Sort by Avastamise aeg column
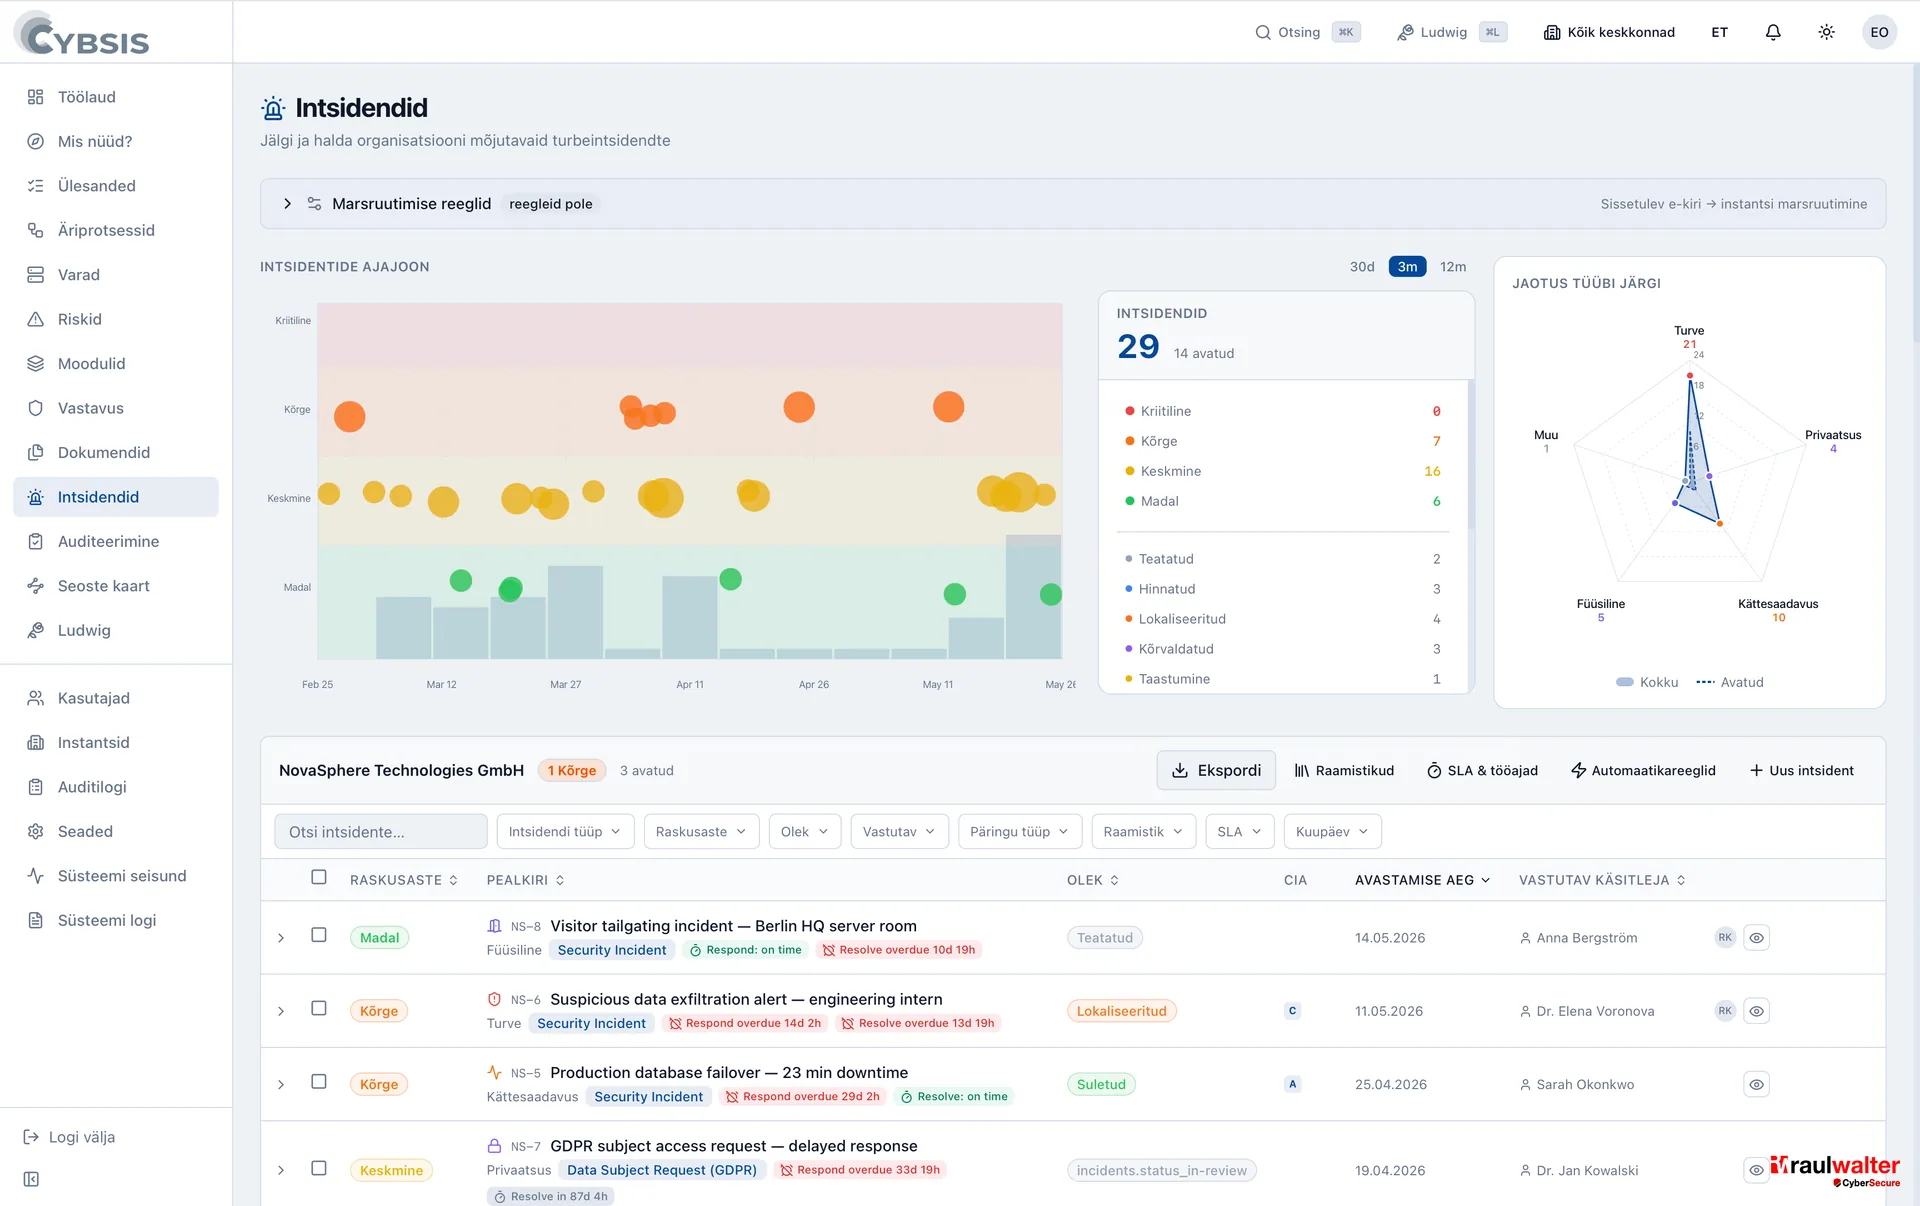 (x=1423, y=880)
